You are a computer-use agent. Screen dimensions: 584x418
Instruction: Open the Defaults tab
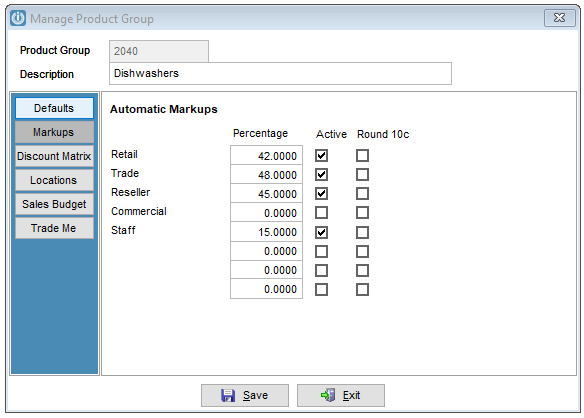click(54, 108)
